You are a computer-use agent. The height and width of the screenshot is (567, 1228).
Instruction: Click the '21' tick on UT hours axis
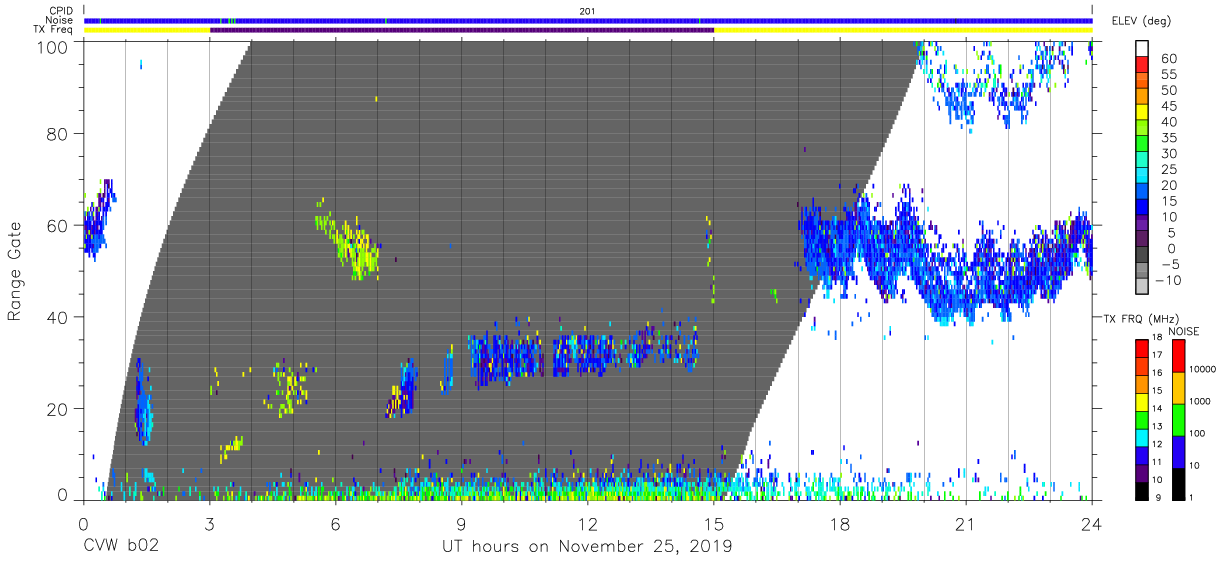(x=966, y=523)
